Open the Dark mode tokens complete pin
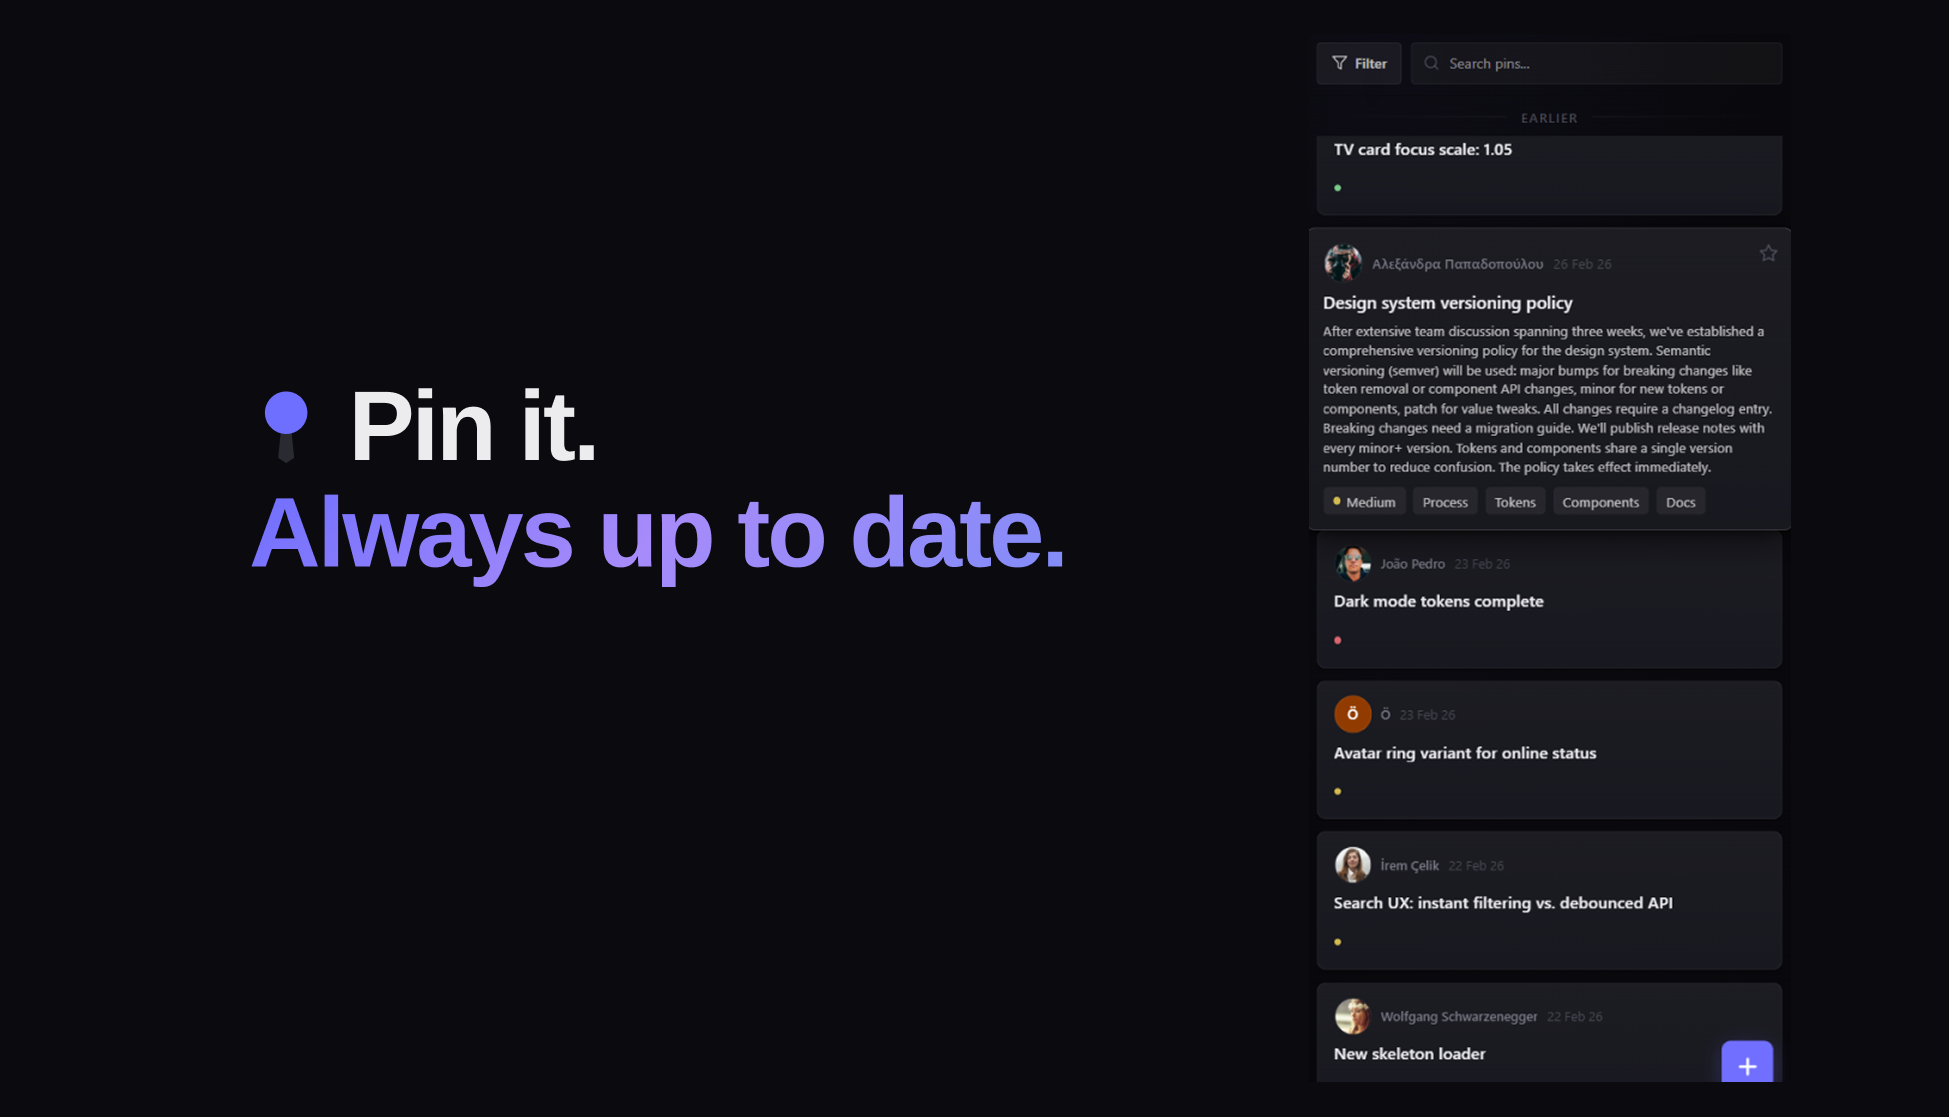Screen dimensions: 1949x1117 tap(1438, 601)
